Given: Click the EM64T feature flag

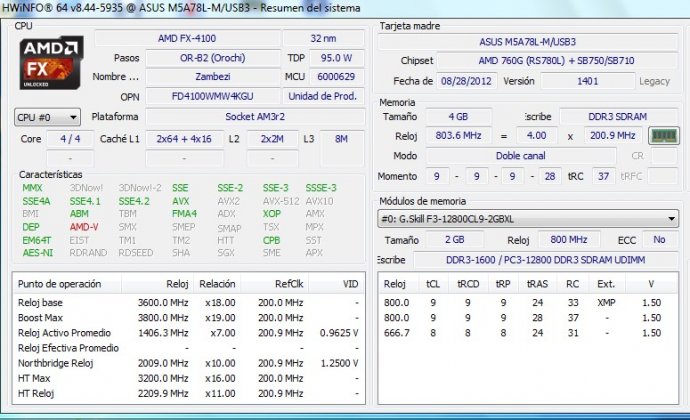Looking at the screenshot, I should 37,241.
